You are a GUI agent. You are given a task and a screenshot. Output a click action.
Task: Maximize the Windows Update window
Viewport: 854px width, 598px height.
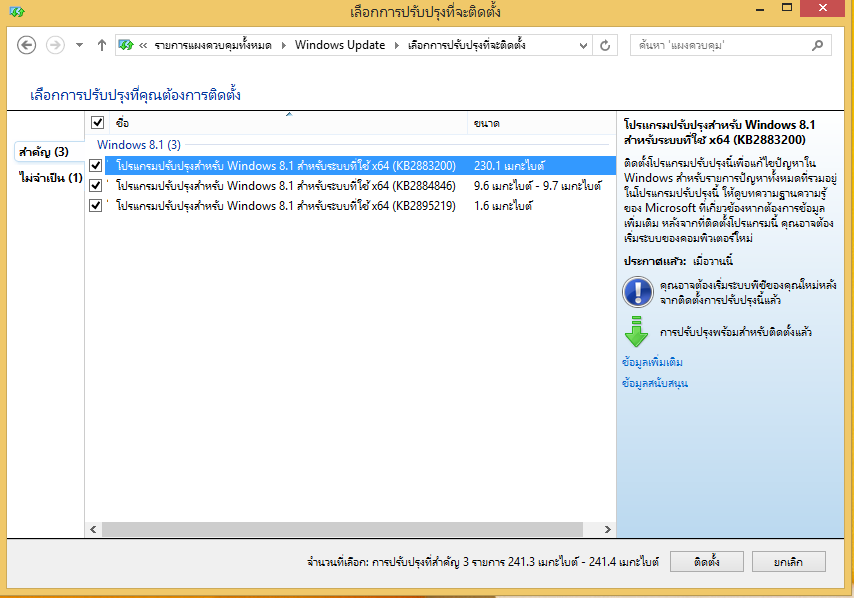tap(786, 8)
